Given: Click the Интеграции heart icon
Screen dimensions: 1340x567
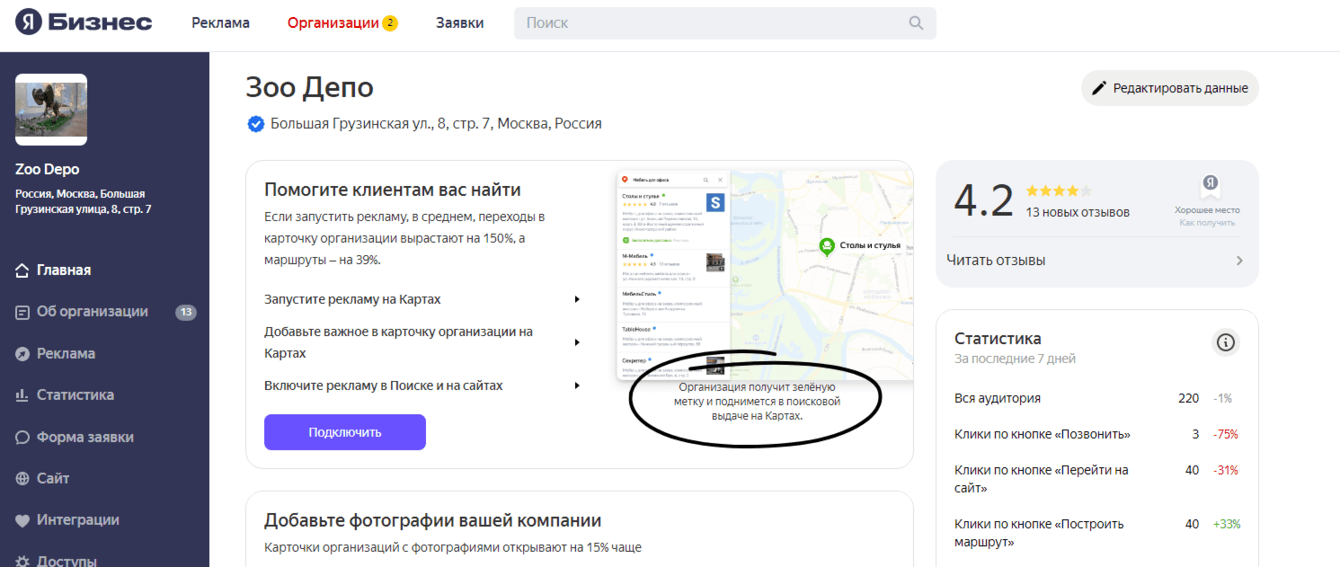Looking at the screenshot, I should 22,521.
